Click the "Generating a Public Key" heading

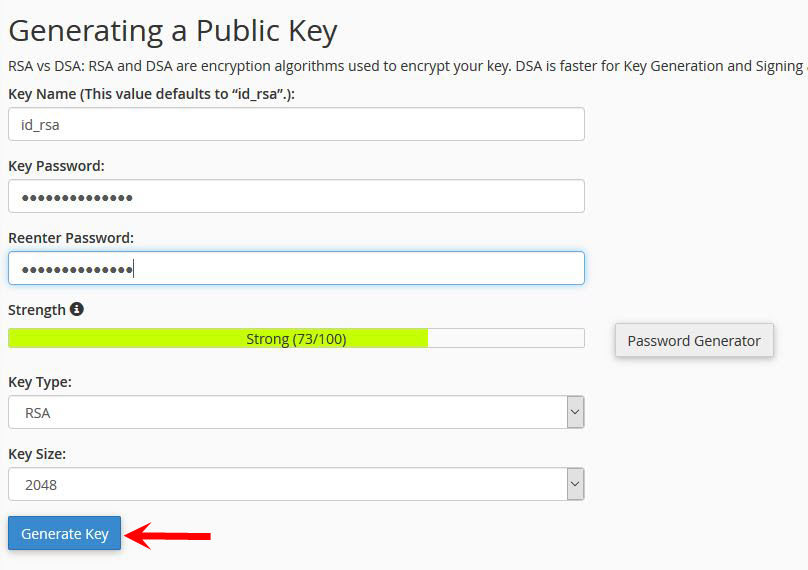coord(173,31)
